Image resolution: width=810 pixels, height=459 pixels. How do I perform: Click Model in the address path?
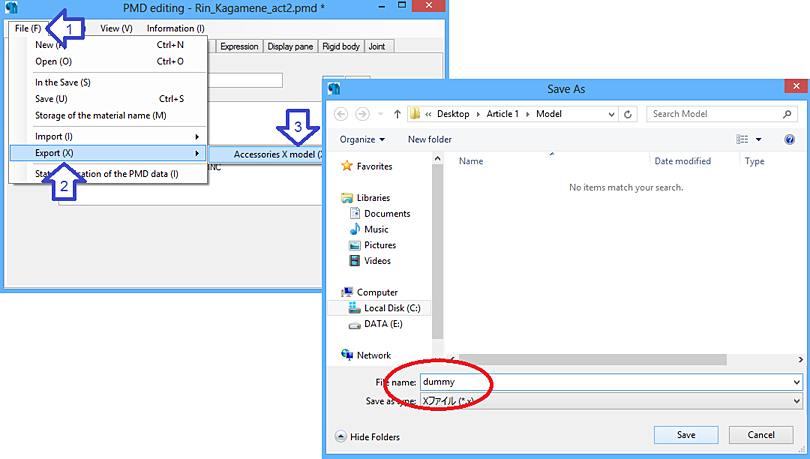pos(549,114)
